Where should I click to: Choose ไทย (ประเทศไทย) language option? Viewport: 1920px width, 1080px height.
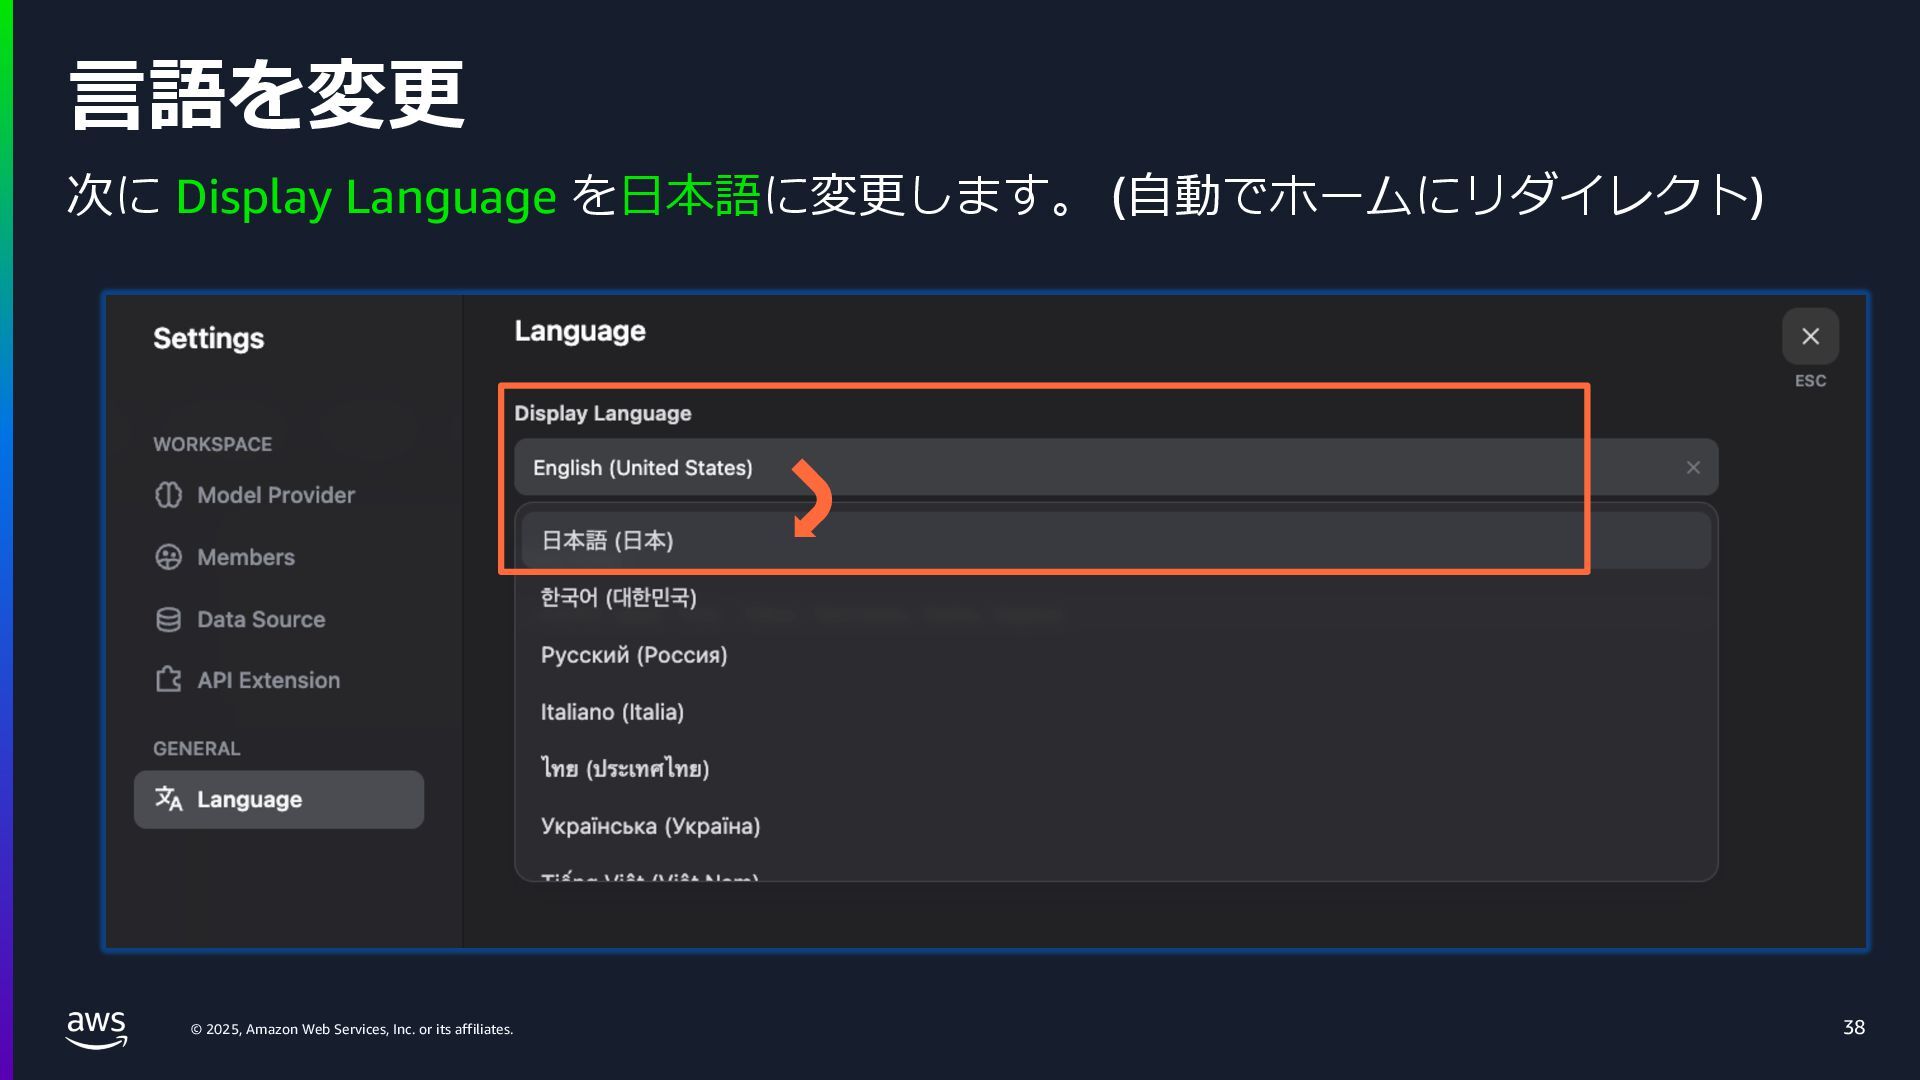[x=625, y=769]
